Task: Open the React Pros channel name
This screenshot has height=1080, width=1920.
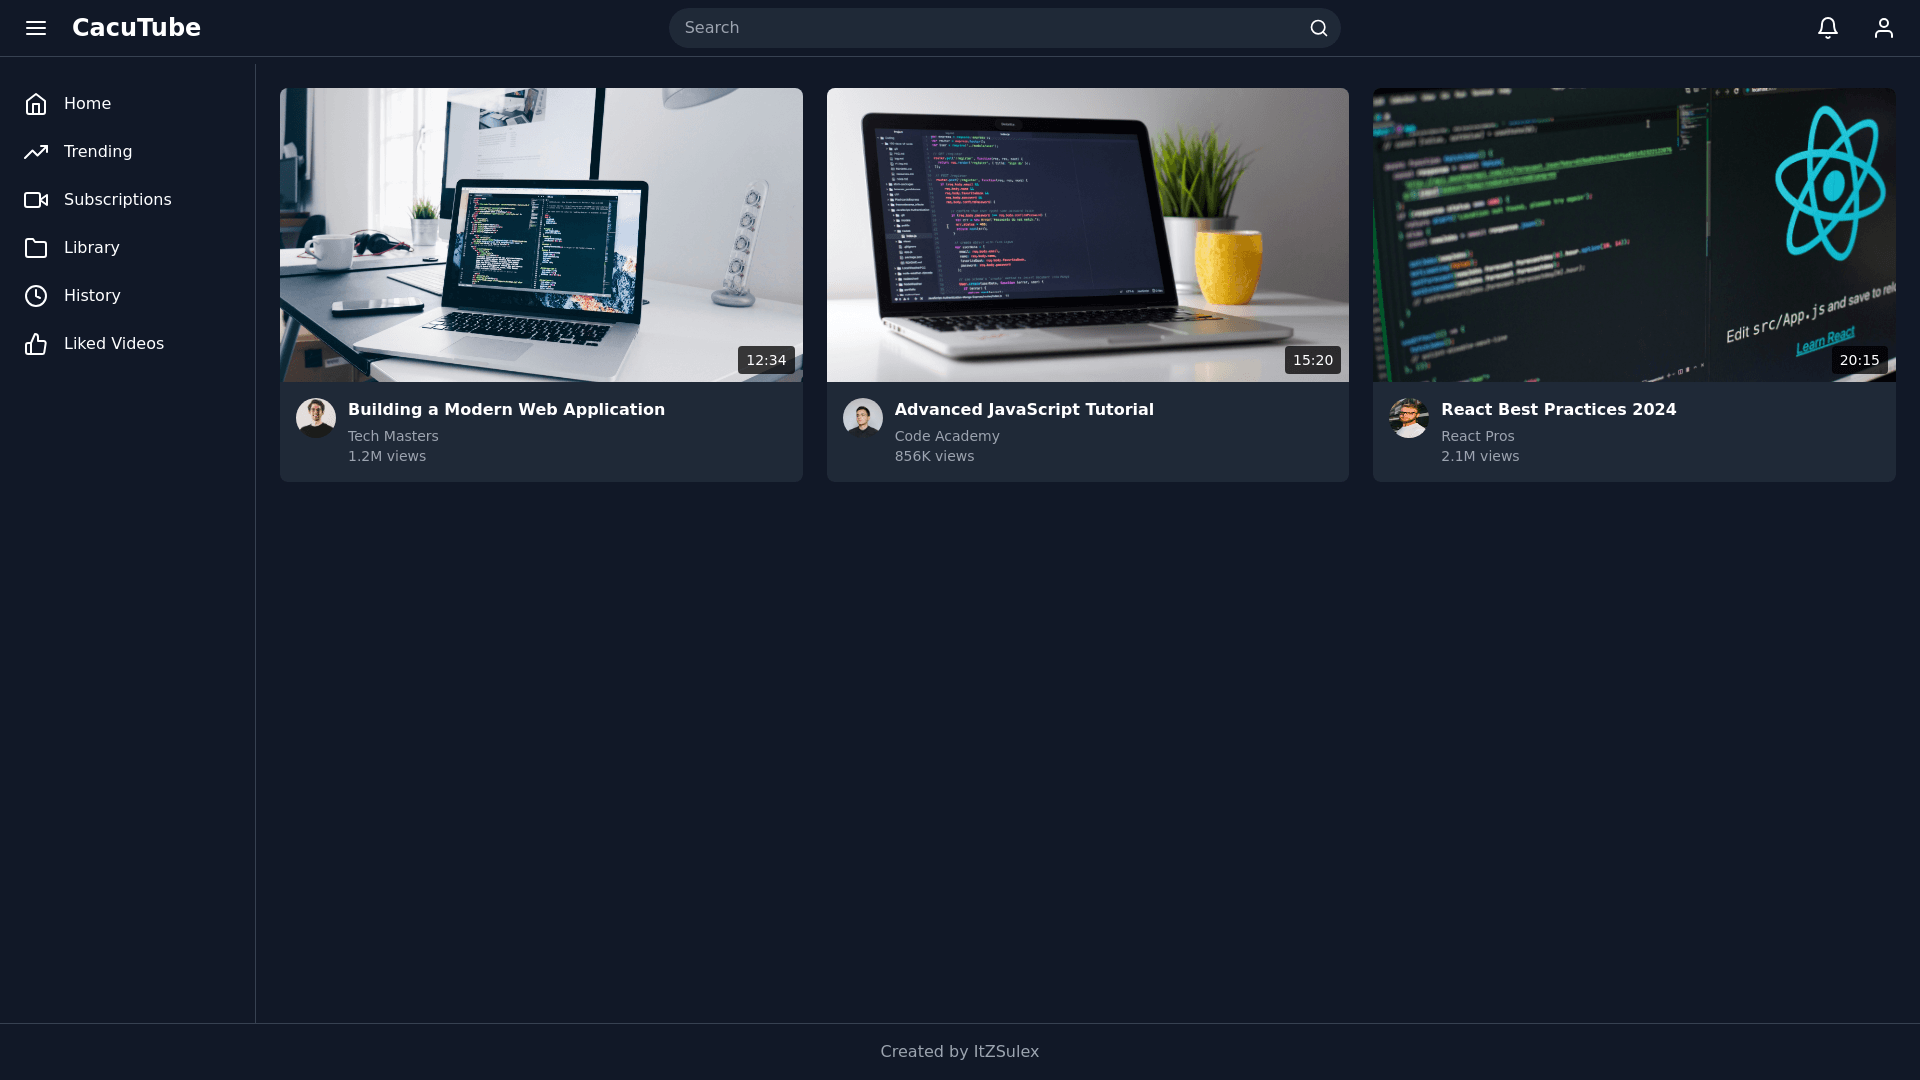Action: click(1477, 437)
